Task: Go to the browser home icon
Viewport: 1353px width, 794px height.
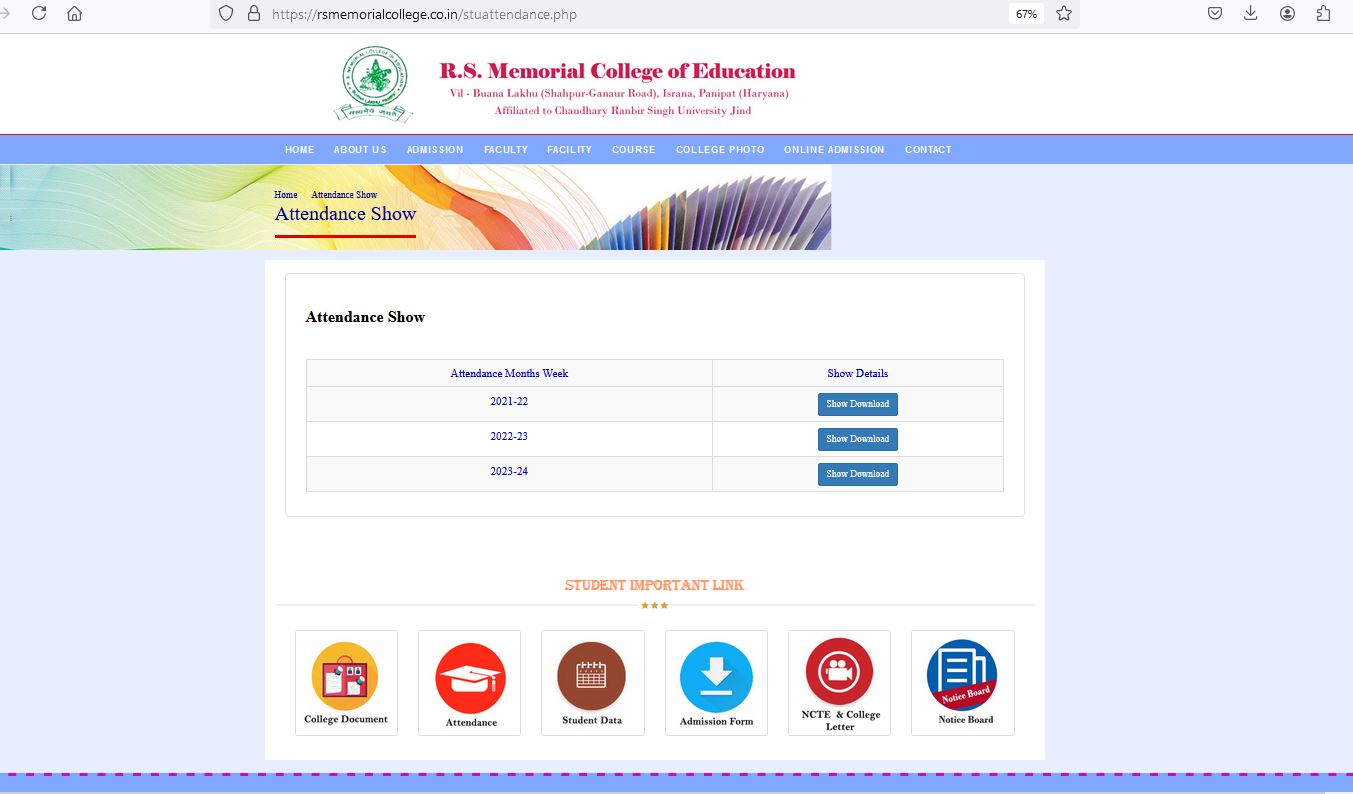Action: pyautogui.click(x=74, y=14)
